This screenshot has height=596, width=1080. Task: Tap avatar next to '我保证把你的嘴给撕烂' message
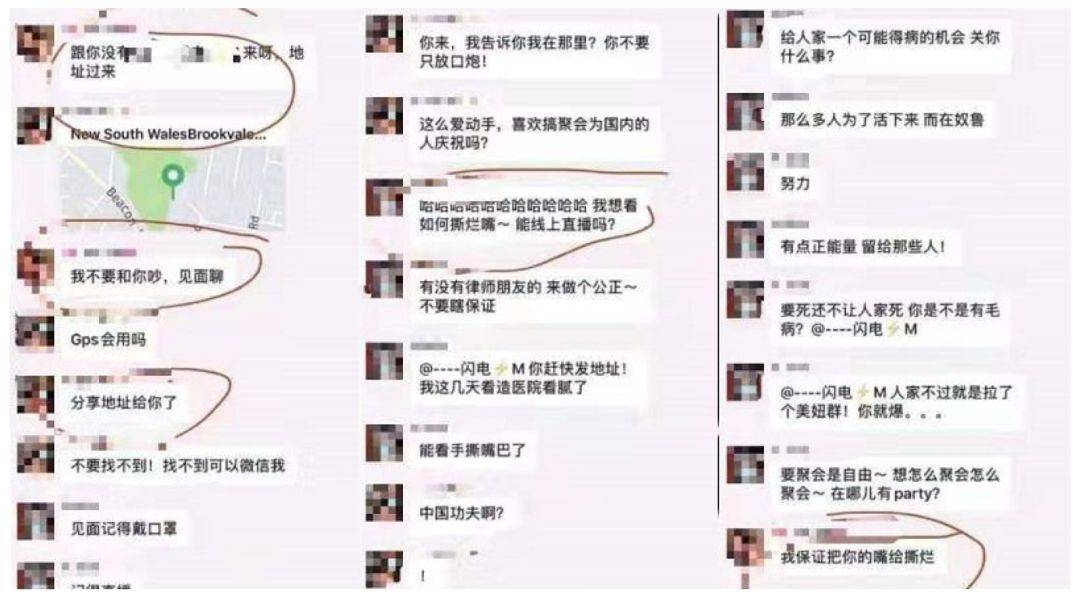point(745,548)
